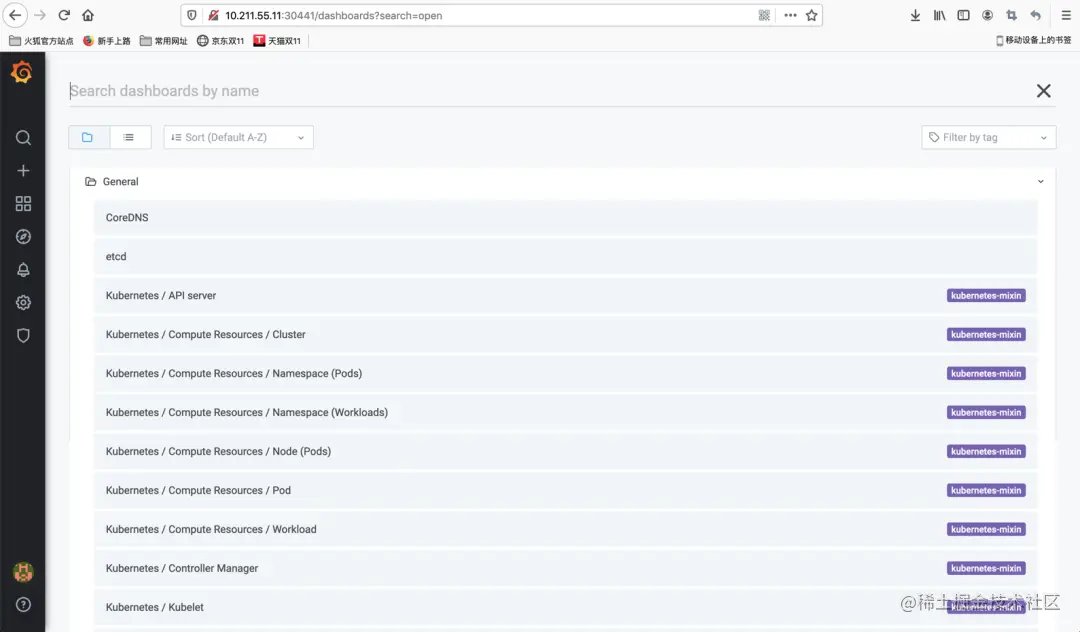
Task: Select the kubernetes-mixin tag on the Node (Pods) row
Action: [986, 452]
